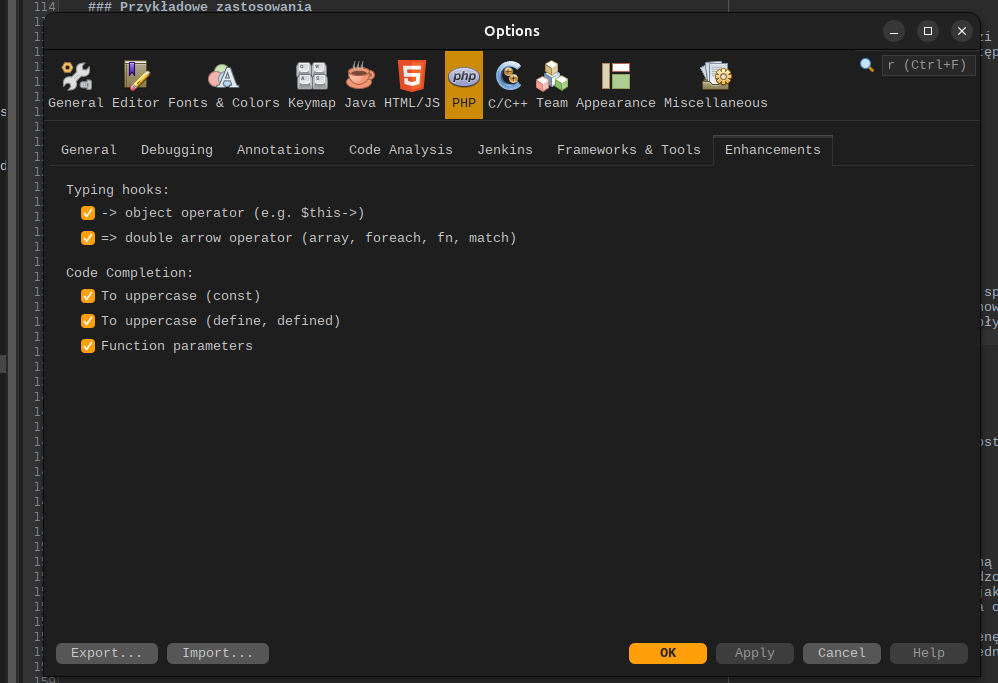Screen dimensions: 998x683
Task: Uncheck To uppercase (const) option
Action: tap(88, 296)
